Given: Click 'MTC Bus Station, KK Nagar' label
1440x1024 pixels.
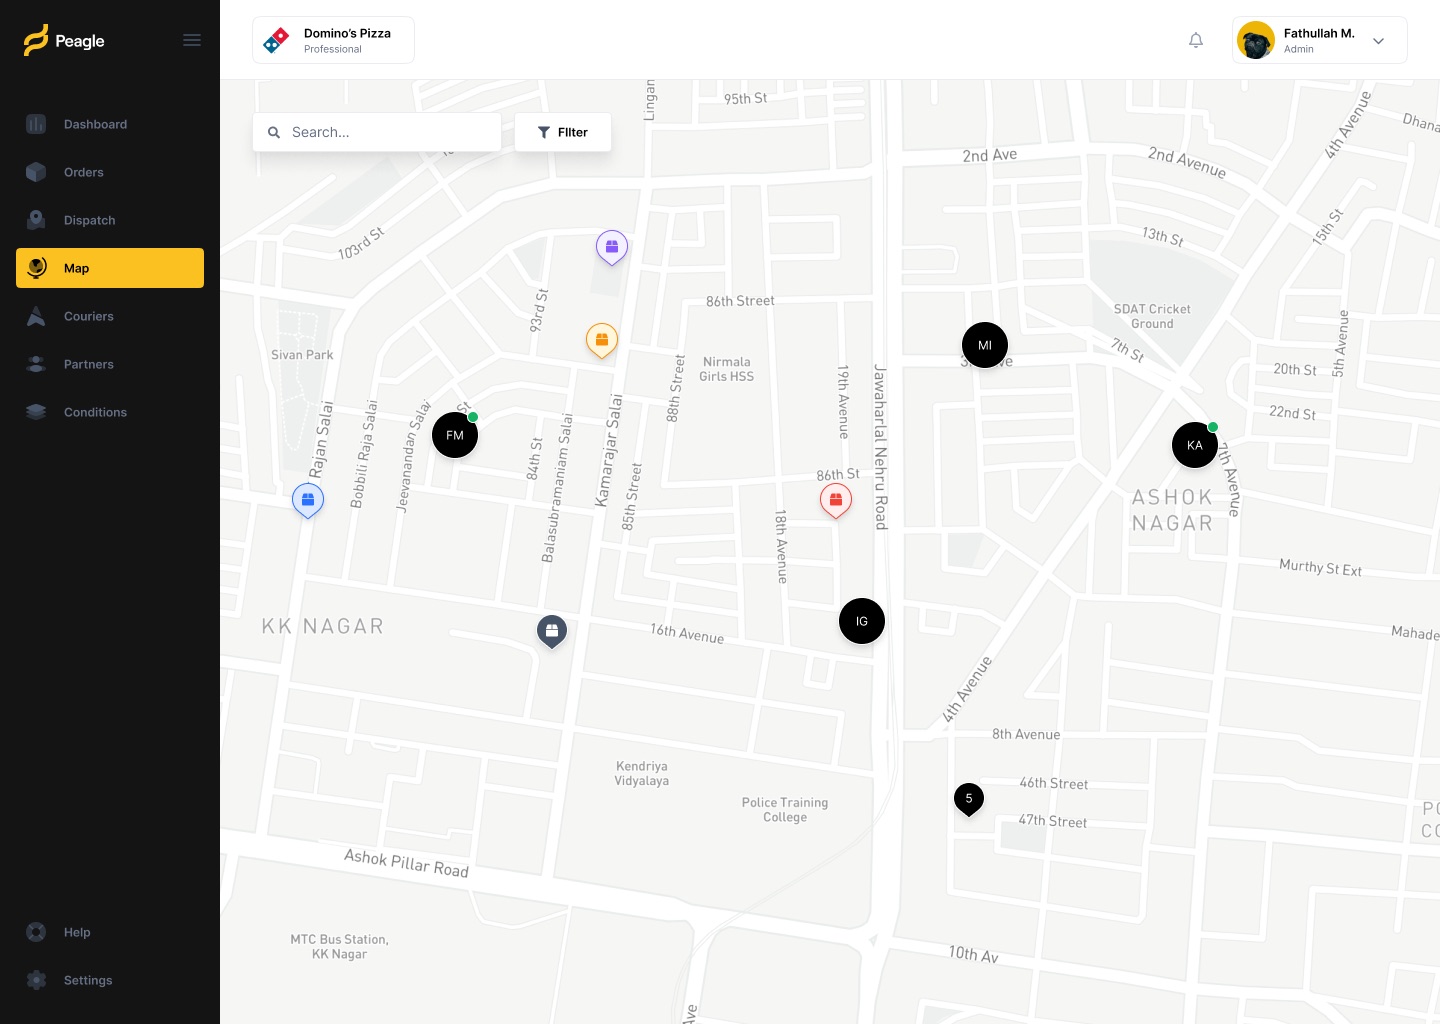Looking at the screenshot, I should click(x=339, y=947).
